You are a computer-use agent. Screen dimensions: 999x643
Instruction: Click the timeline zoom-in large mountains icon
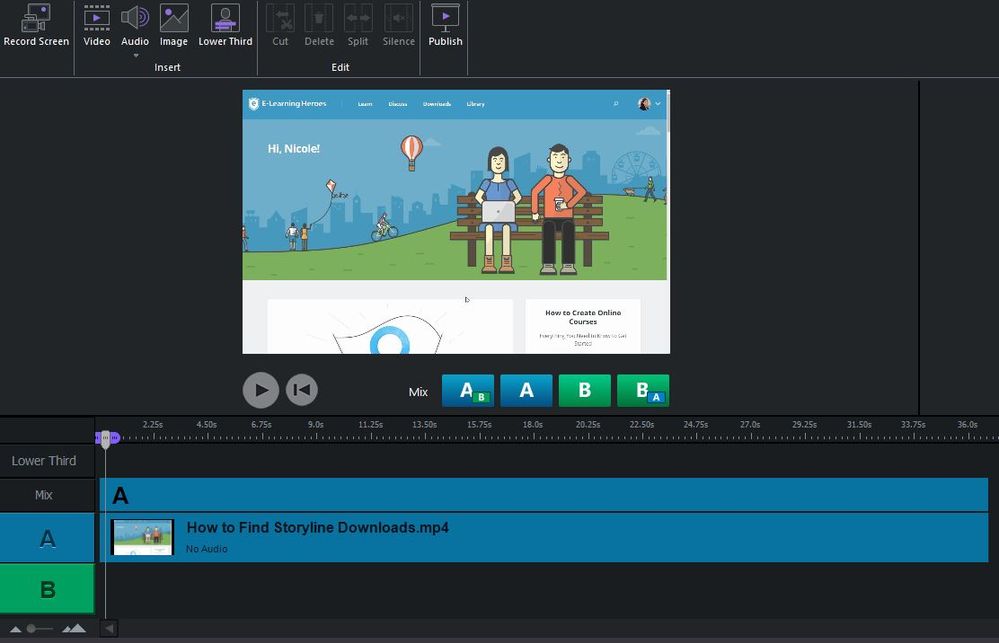point(74,628)
